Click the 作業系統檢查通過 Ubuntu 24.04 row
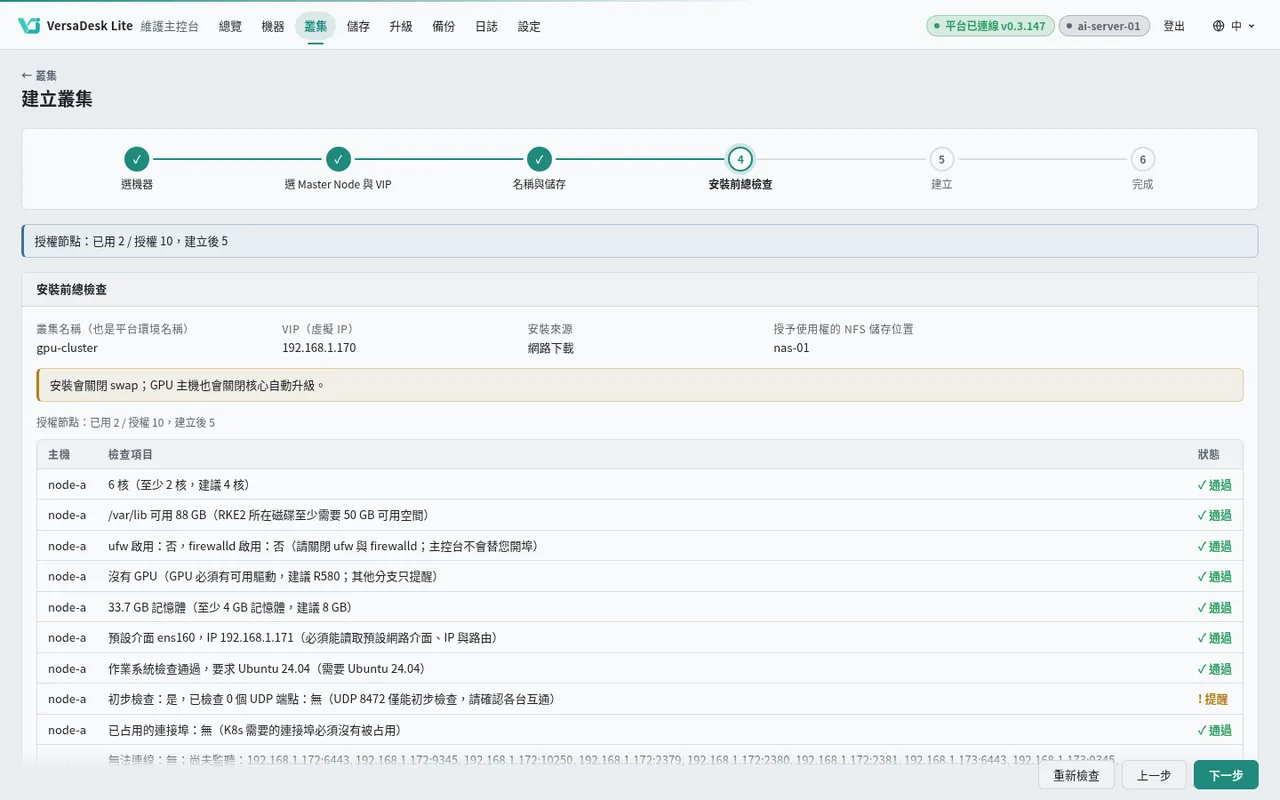This screenshot has height=800, width=1280. 640,668
